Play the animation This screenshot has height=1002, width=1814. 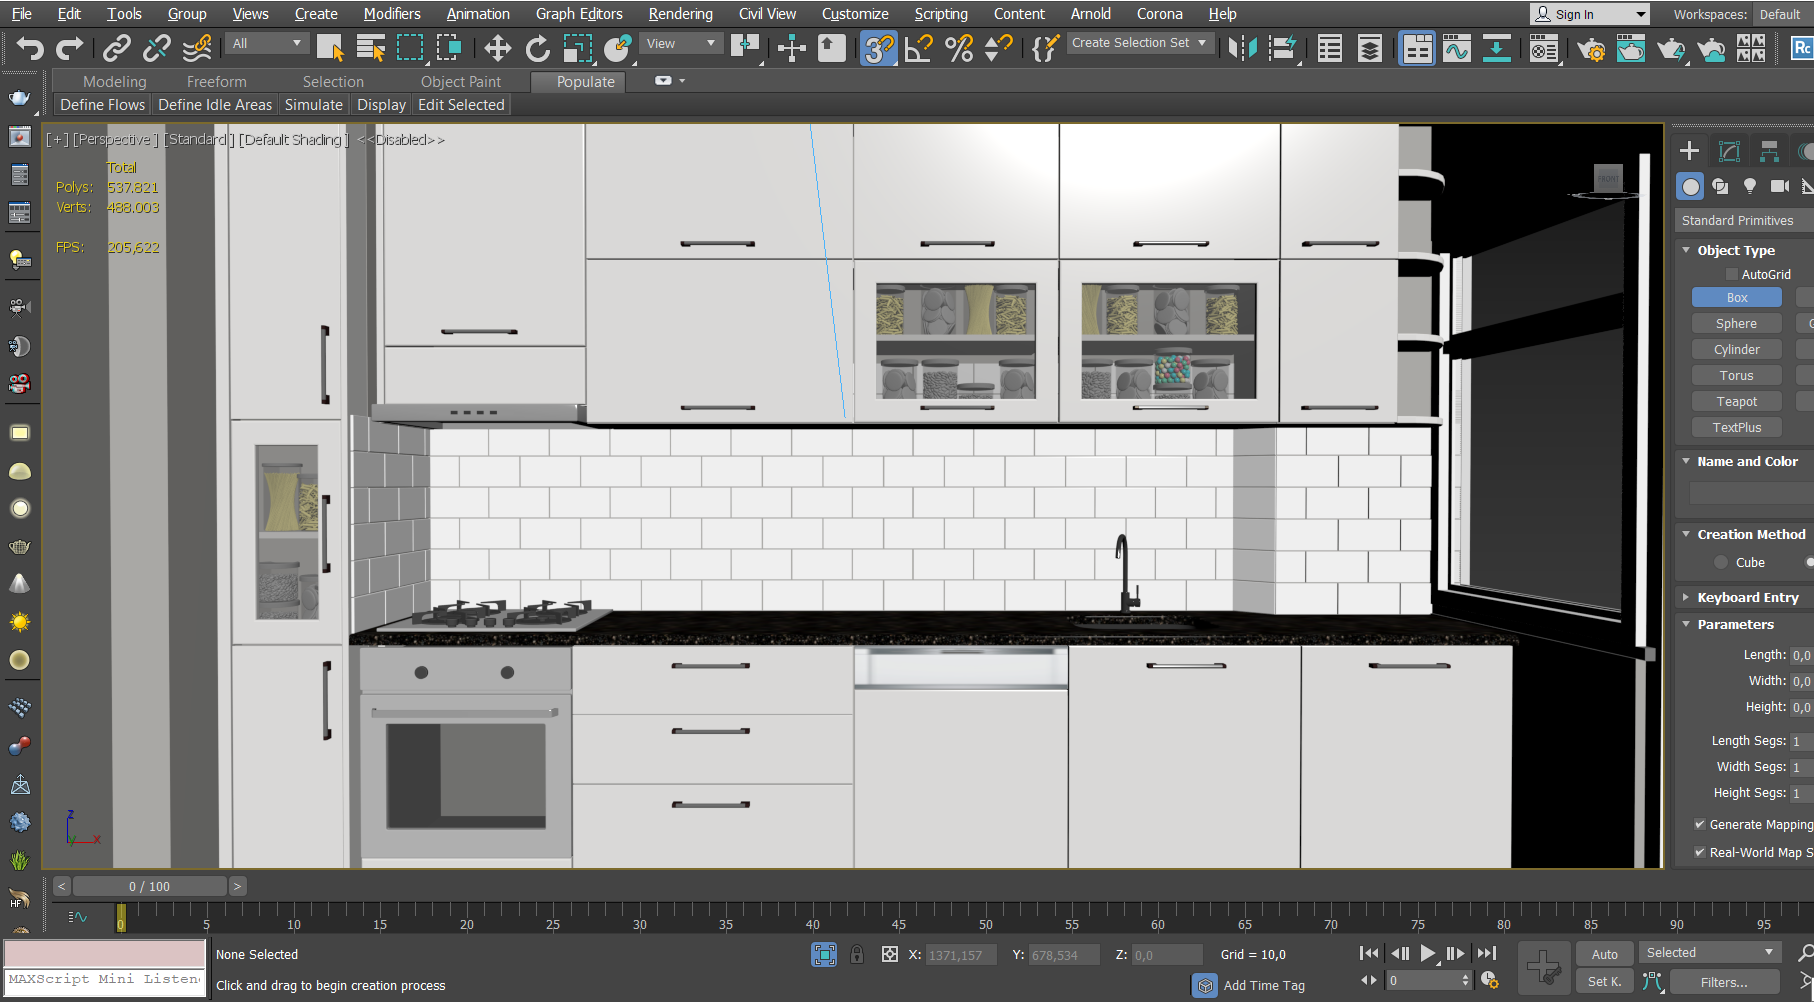(x=1428, y=954)
